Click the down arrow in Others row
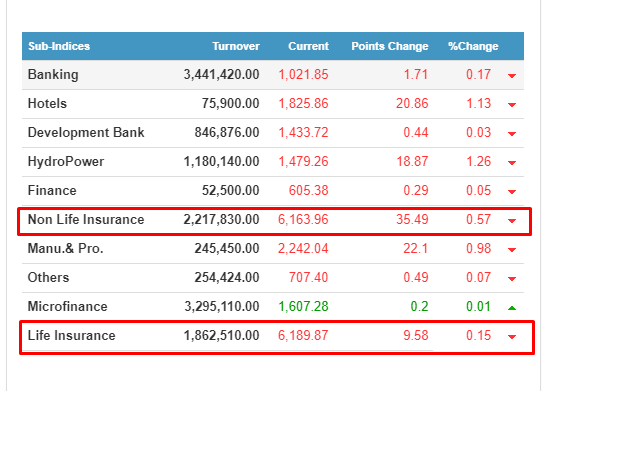625x475 pixels. tap(512, 279)
